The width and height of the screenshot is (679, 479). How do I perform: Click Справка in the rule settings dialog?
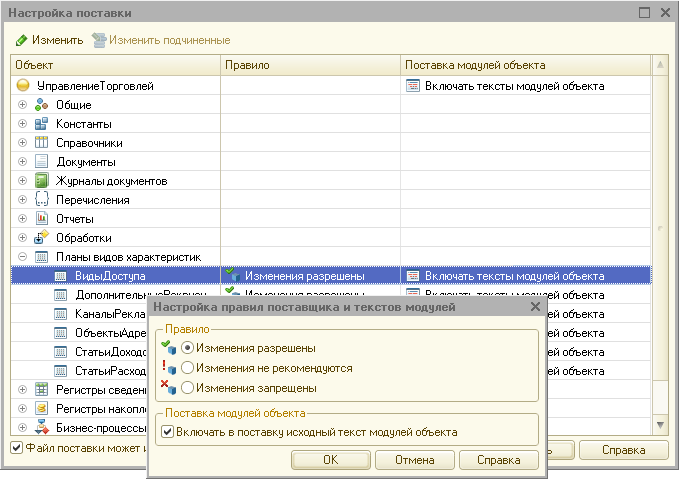coord(499,460)
